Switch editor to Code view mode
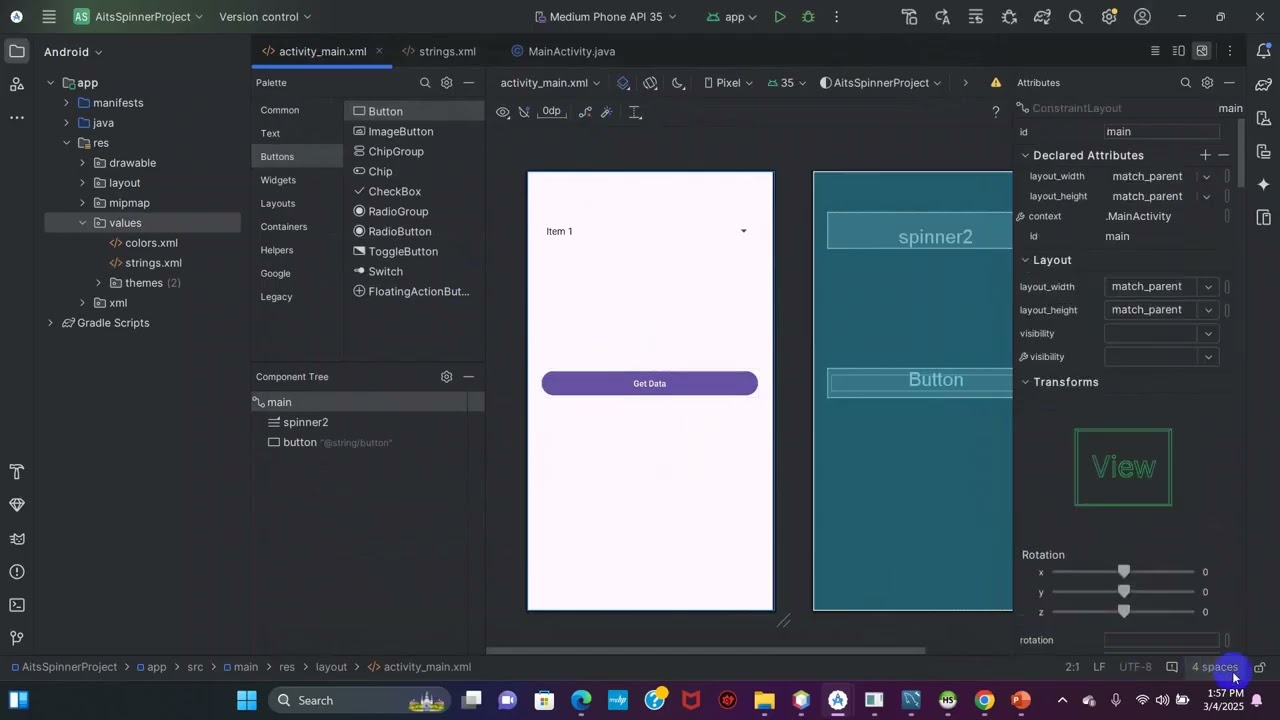 click(1155, 51)
